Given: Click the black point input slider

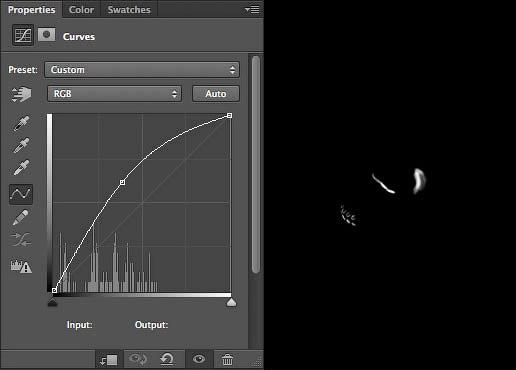Looking at the screenshot, I should pos(52,302).
